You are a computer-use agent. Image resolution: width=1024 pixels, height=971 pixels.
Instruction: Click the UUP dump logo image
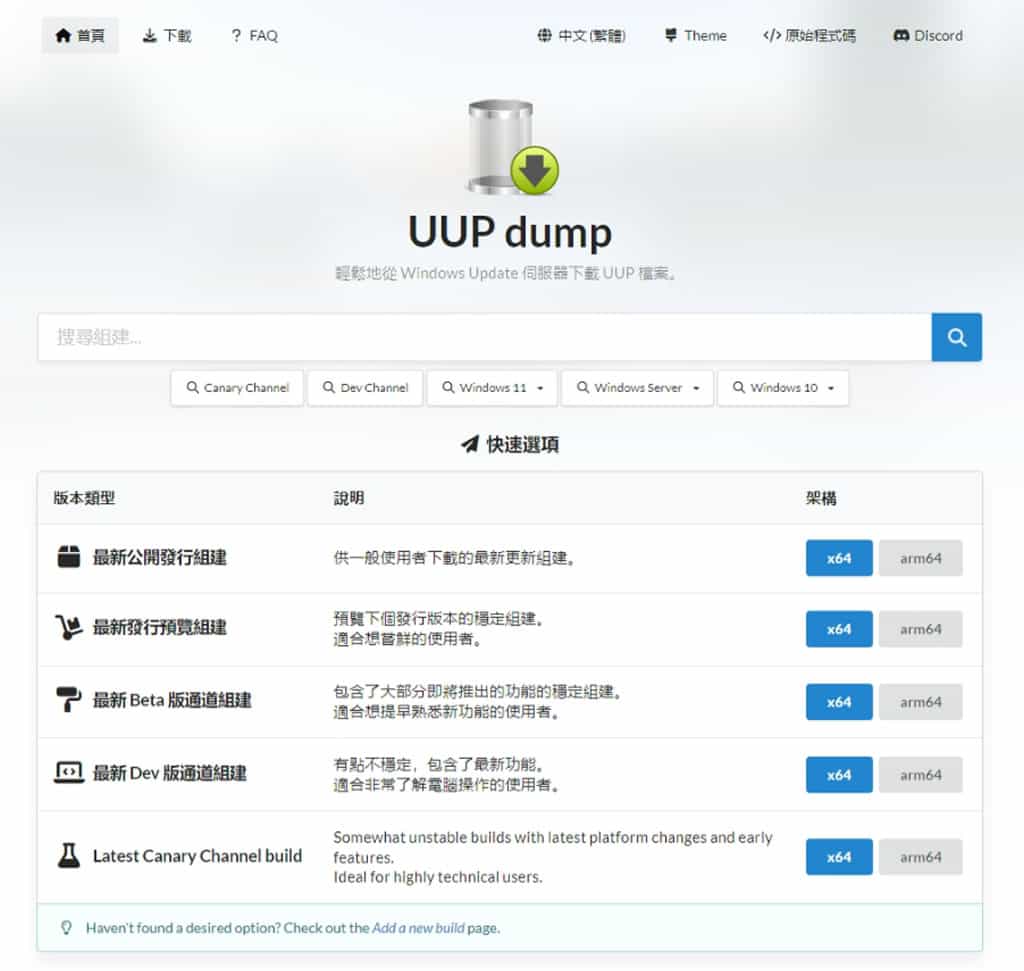512,147
